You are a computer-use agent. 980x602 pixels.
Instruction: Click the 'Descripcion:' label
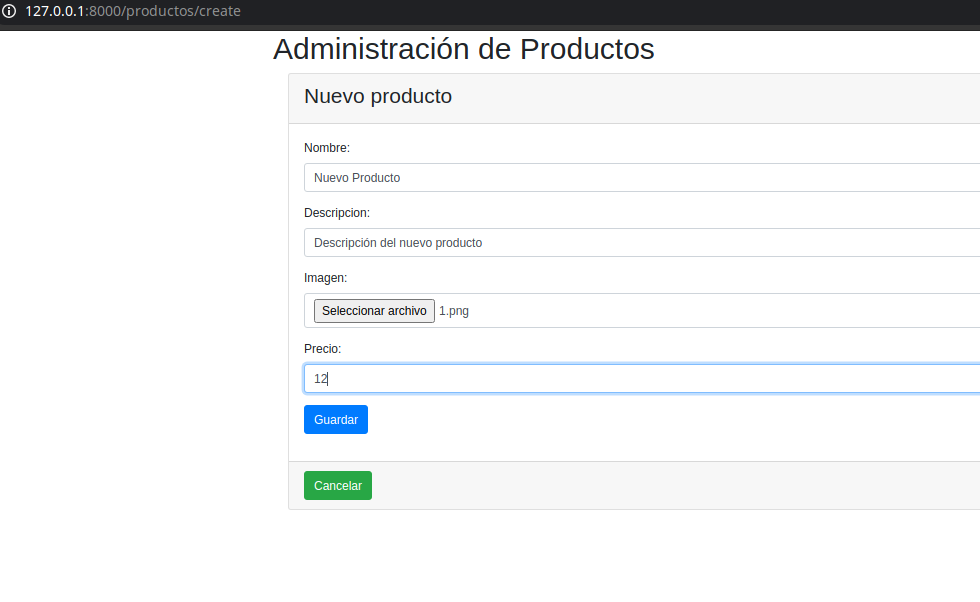tap(336, 213)
